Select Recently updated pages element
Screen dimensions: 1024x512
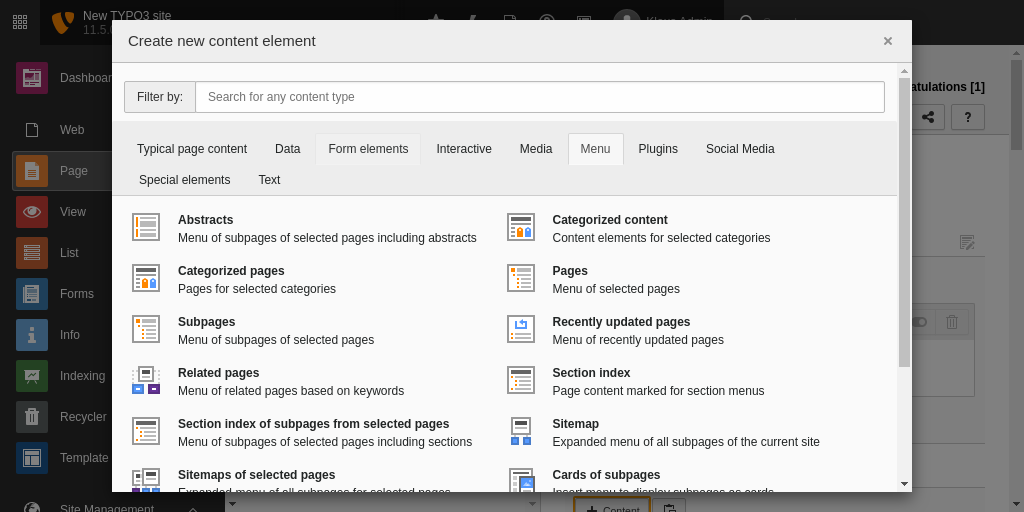click(692, 330)
